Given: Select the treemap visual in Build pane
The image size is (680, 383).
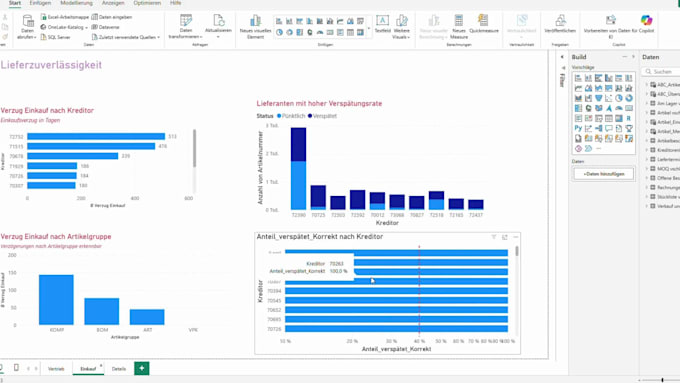Looking at the screenshot, I should (578, 108).
